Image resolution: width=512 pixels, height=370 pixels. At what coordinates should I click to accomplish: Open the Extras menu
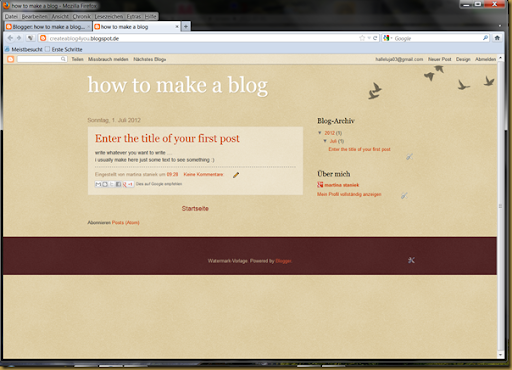[134, 16]
